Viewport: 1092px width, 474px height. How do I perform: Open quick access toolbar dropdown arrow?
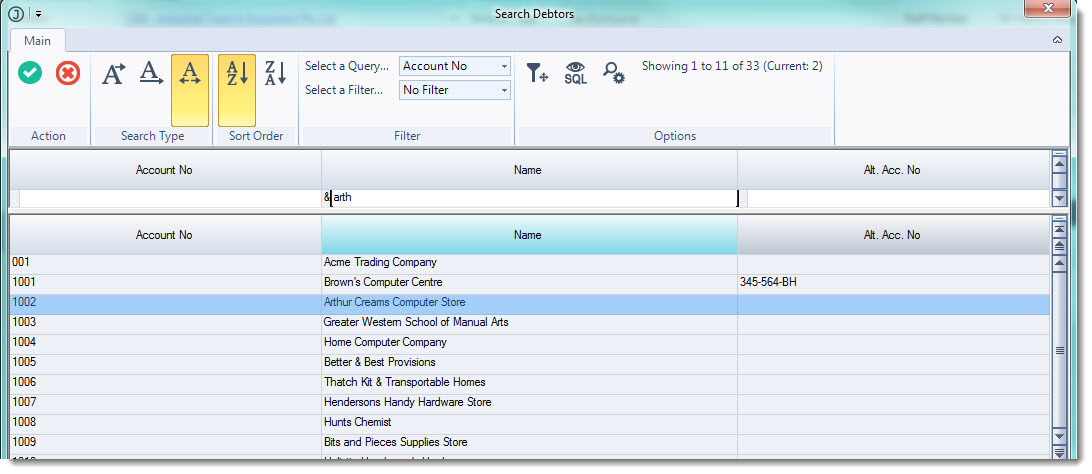click(38, 13)
